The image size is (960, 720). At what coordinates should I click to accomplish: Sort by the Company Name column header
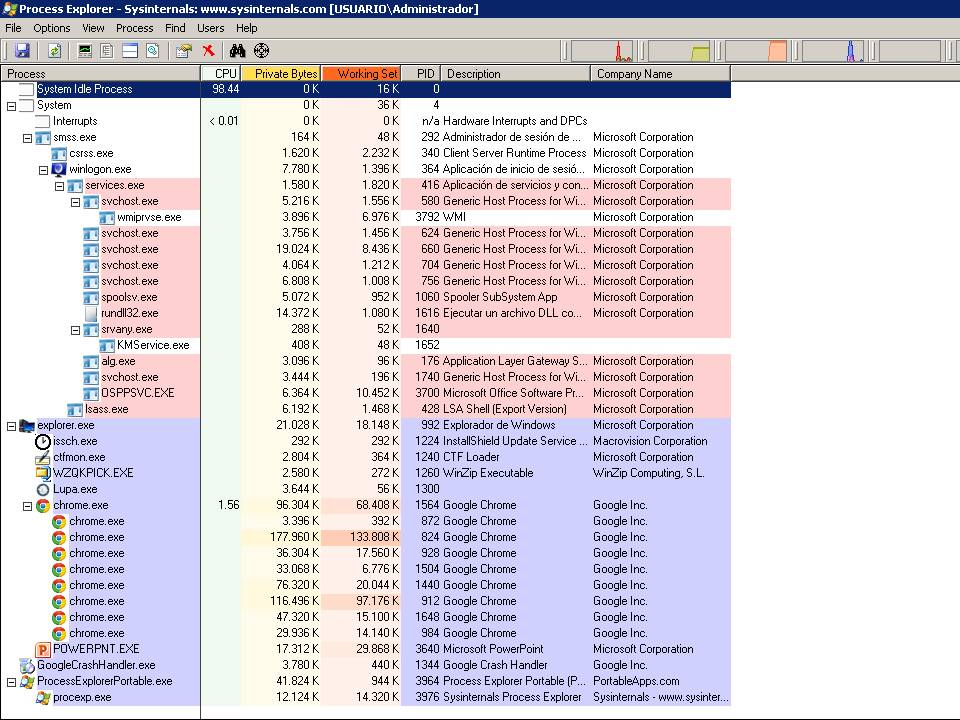(661, 73)
